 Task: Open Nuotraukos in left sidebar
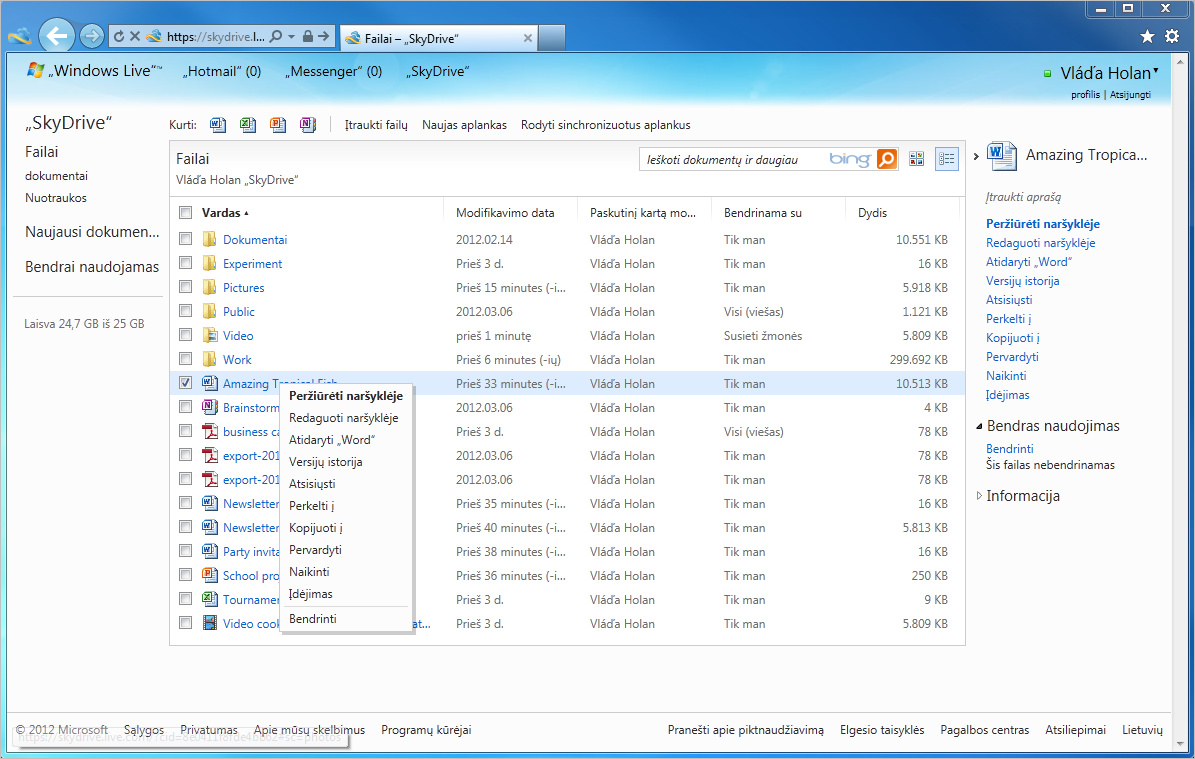point(56,197)
